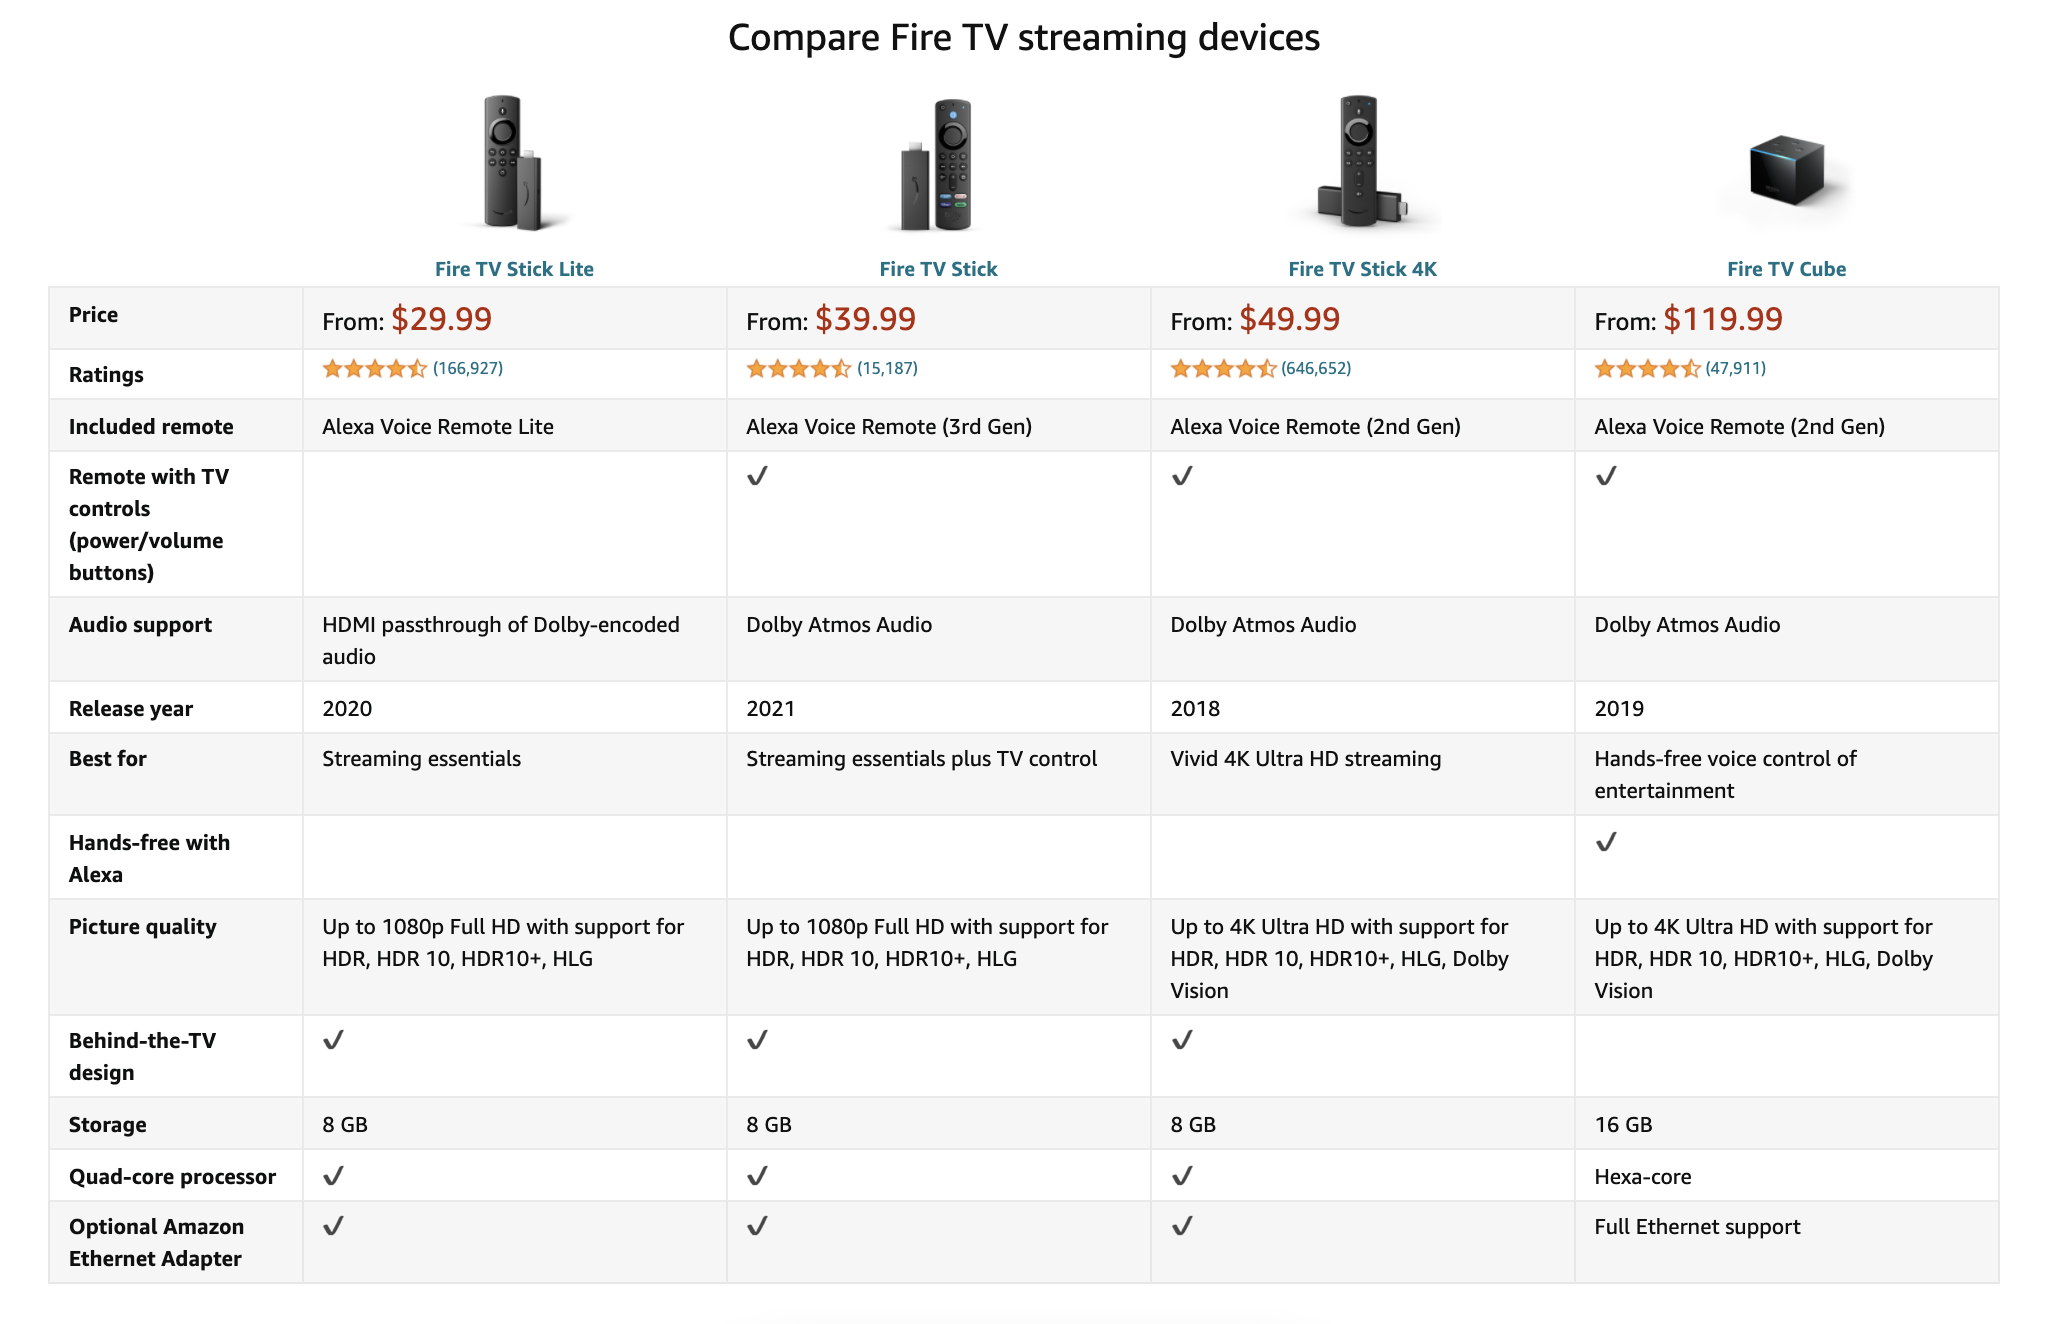Click the Fire TV Stick star rating
Viewport: 2052px width, 1324px height.
click(x=798, y=369)
